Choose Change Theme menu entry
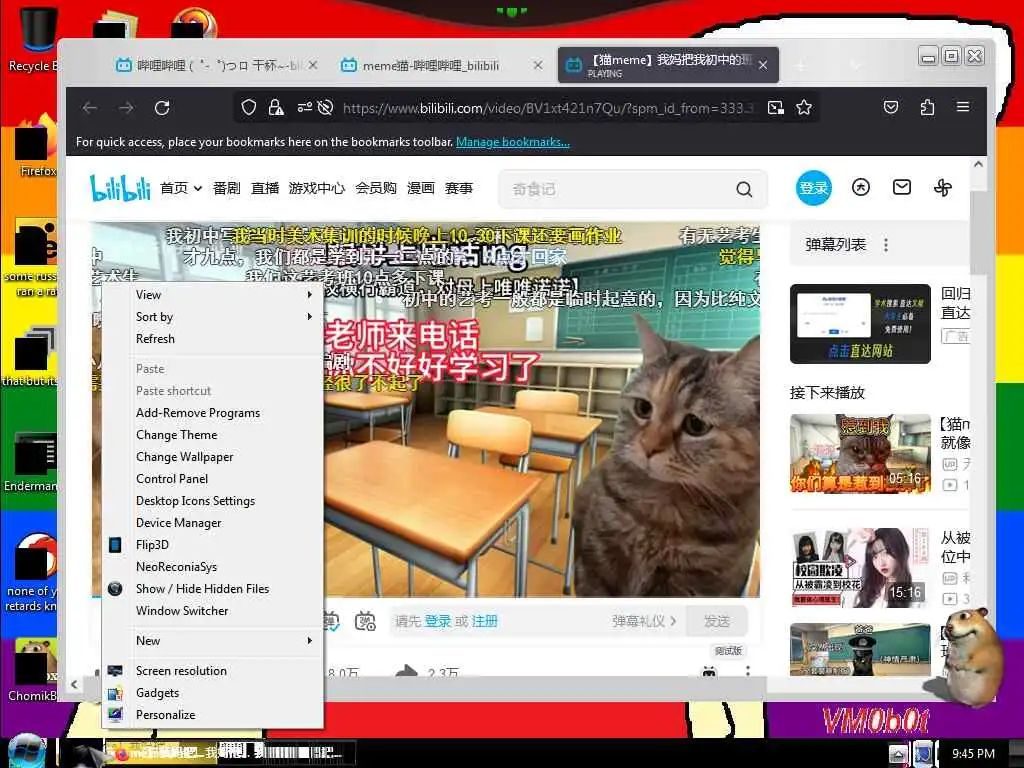The width and height of the screenshot is (1024, 768). pyautogui.click(x=213, y=435)
